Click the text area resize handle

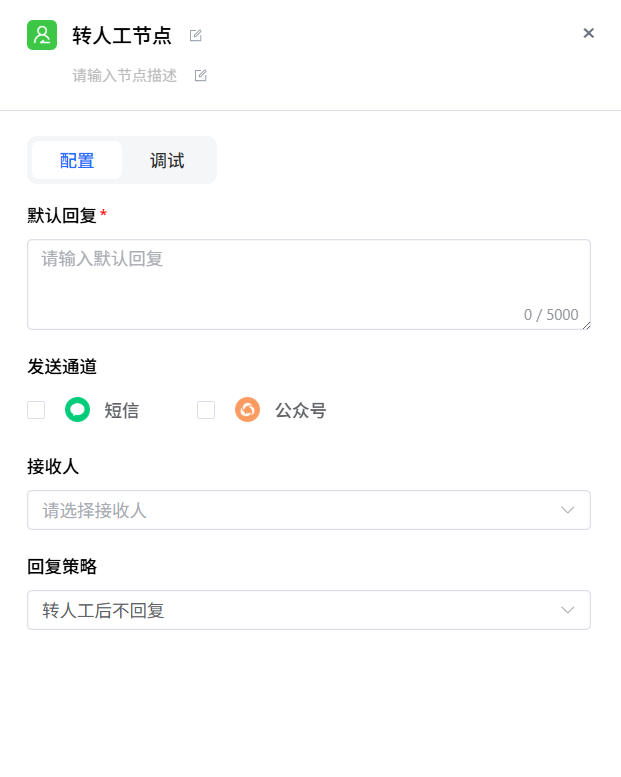[586, 325]
